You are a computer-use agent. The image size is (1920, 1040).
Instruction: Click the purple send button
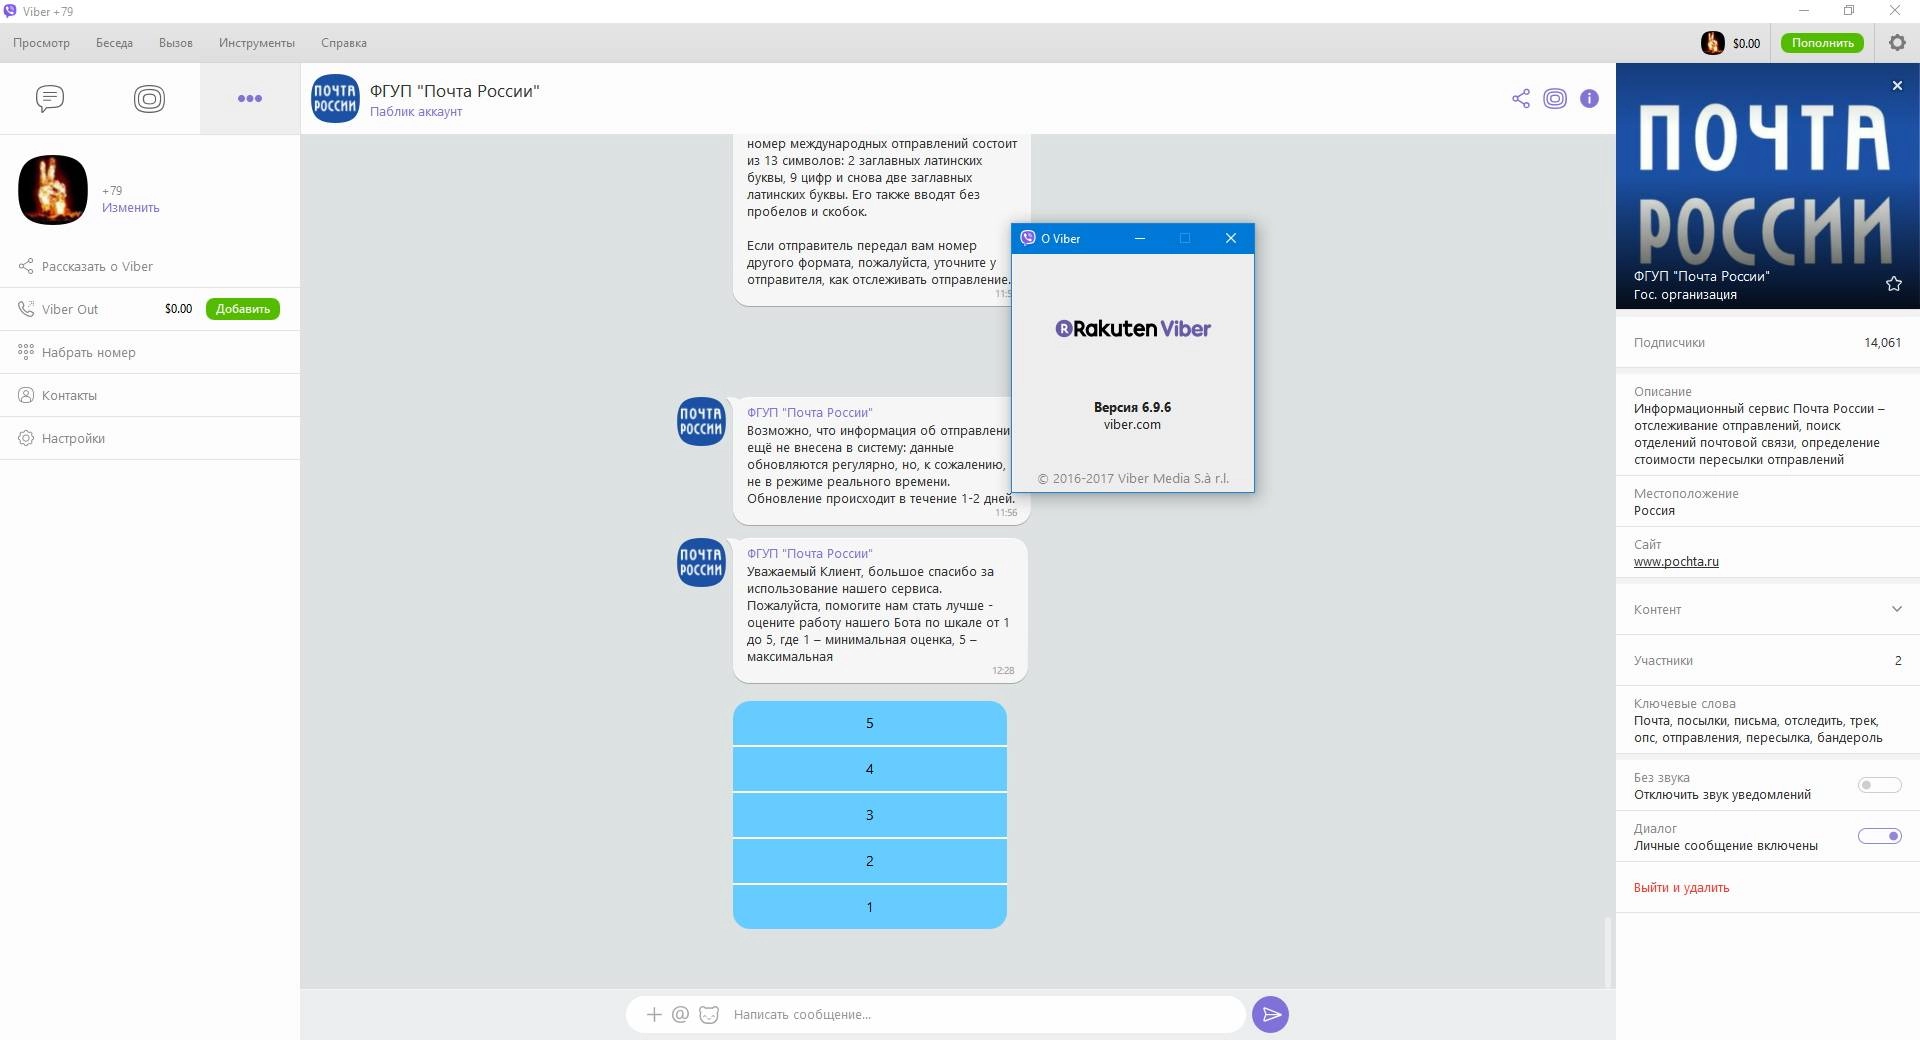pyautogui.click(x=1270, y=1014)
